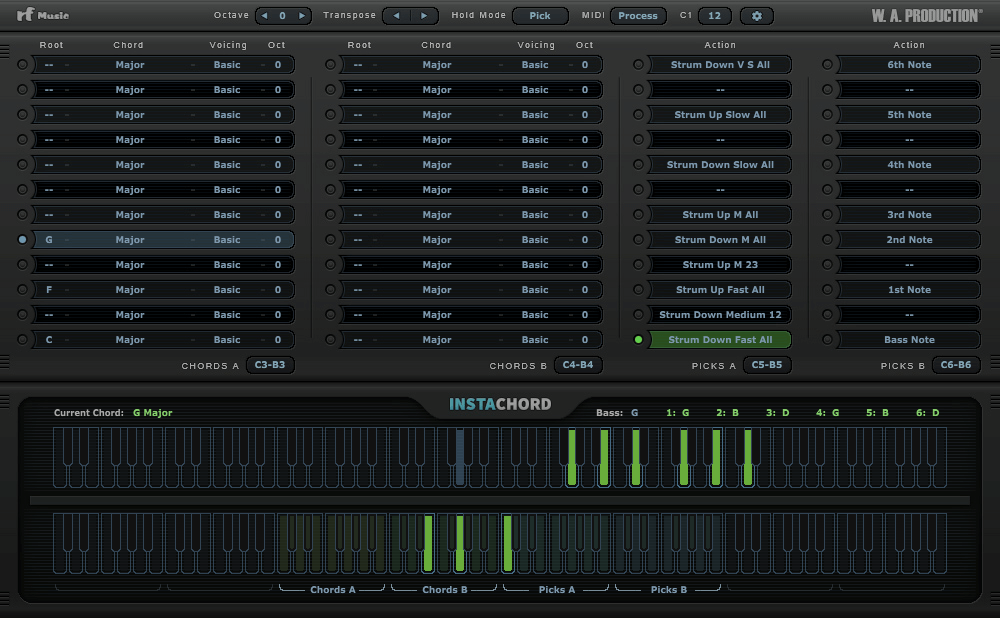The width and height of the screenshot is (1000, 618).
Task: Select the Picks B keyboard zone label
Action: pyautogui.click(x=669, y=590)
